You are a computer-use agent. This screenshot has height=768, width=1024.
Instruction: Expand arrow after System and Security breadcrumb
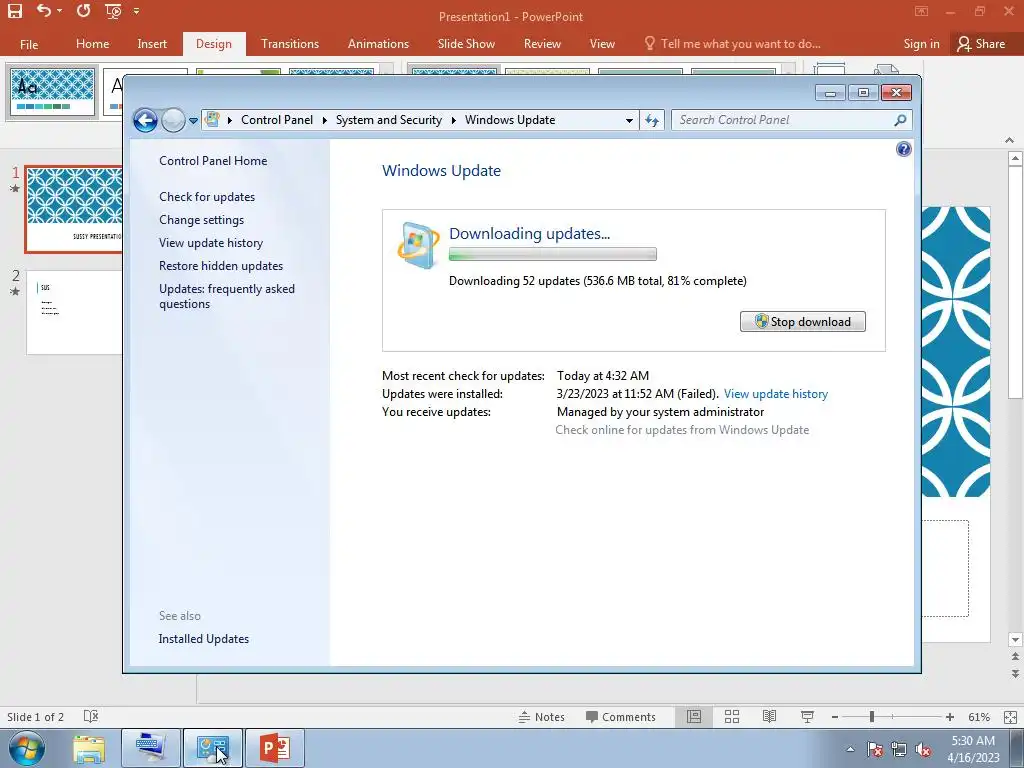(x=453, y=120)
